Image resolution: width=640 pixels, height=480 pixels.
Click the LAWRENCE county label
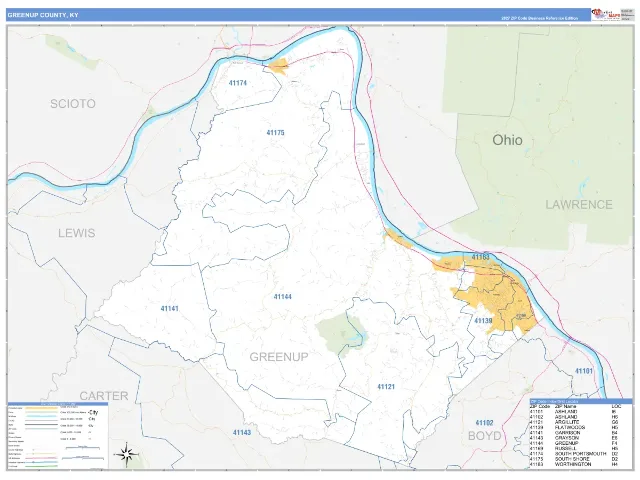[579, 204]
